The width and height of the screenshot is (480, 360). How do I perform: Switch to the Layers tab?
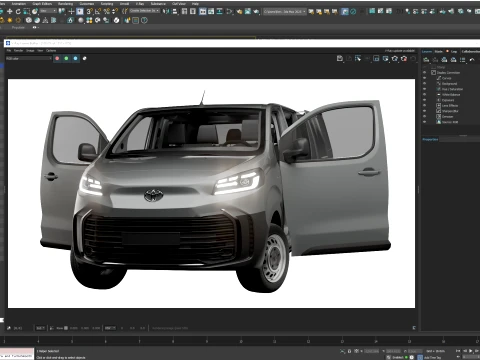coord(427,51)
